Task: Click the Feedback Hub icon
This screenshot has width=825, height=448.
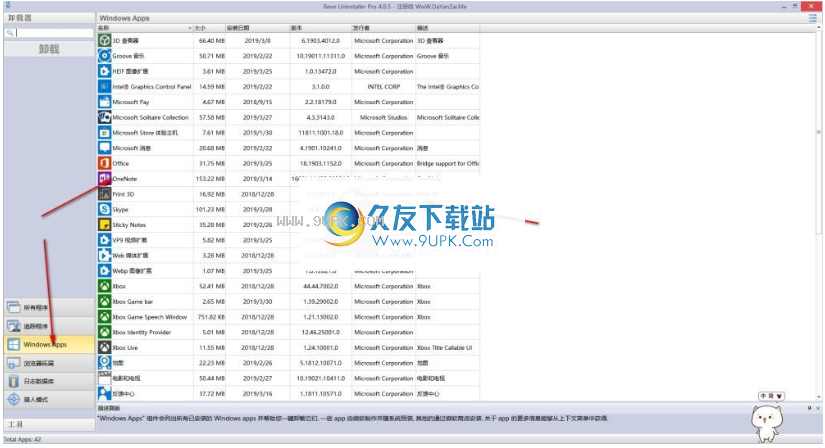Action: coord(105,393)
